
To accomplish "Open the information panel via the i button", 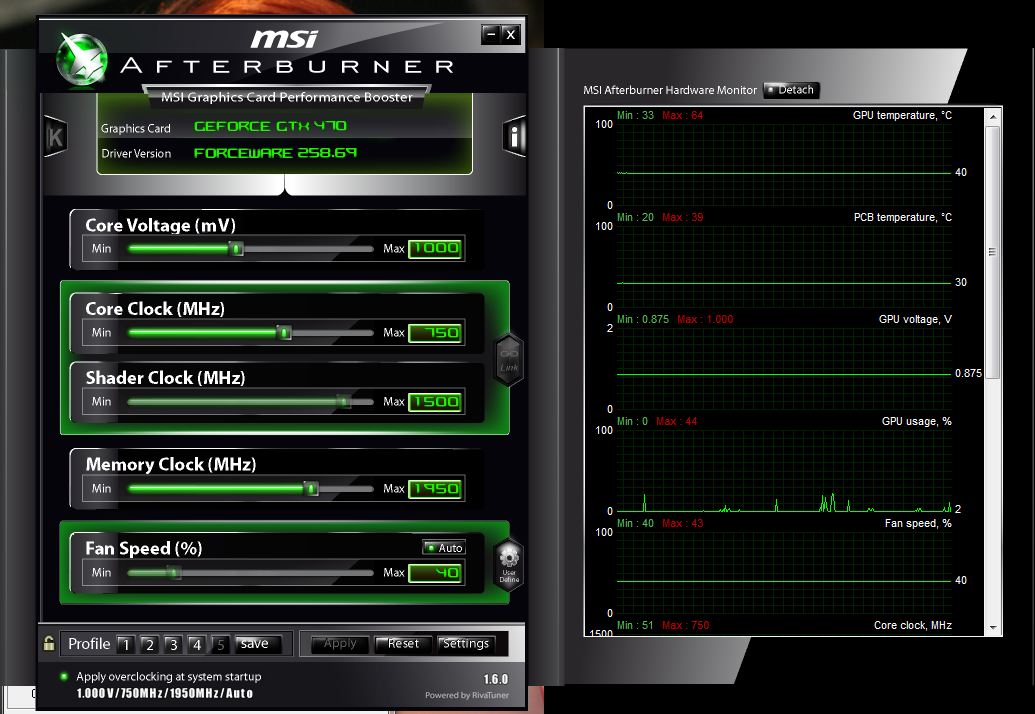I will (x=514, y=137).
